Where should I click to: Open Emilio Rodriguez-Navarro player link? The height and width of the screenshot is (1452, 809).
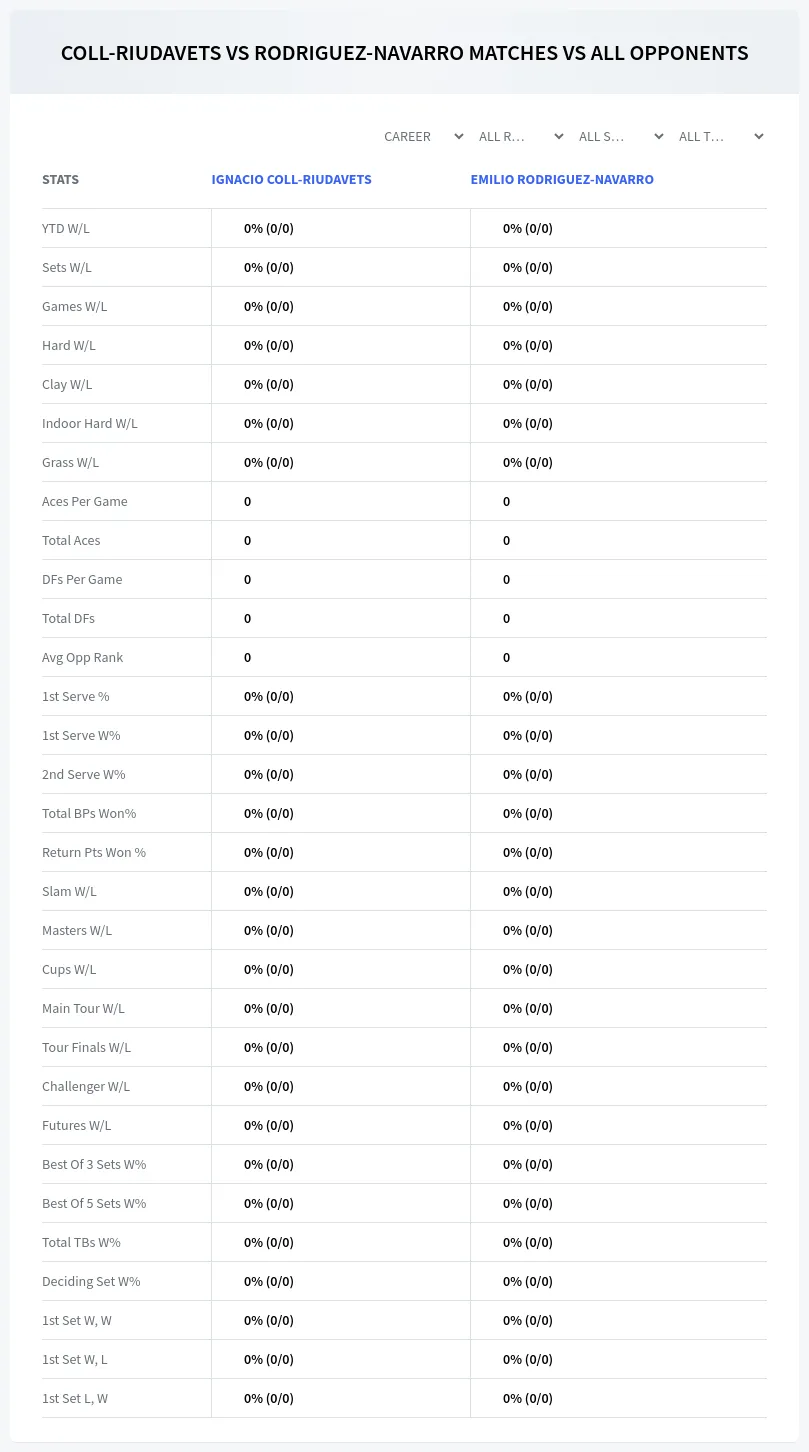tap(562, 180)
